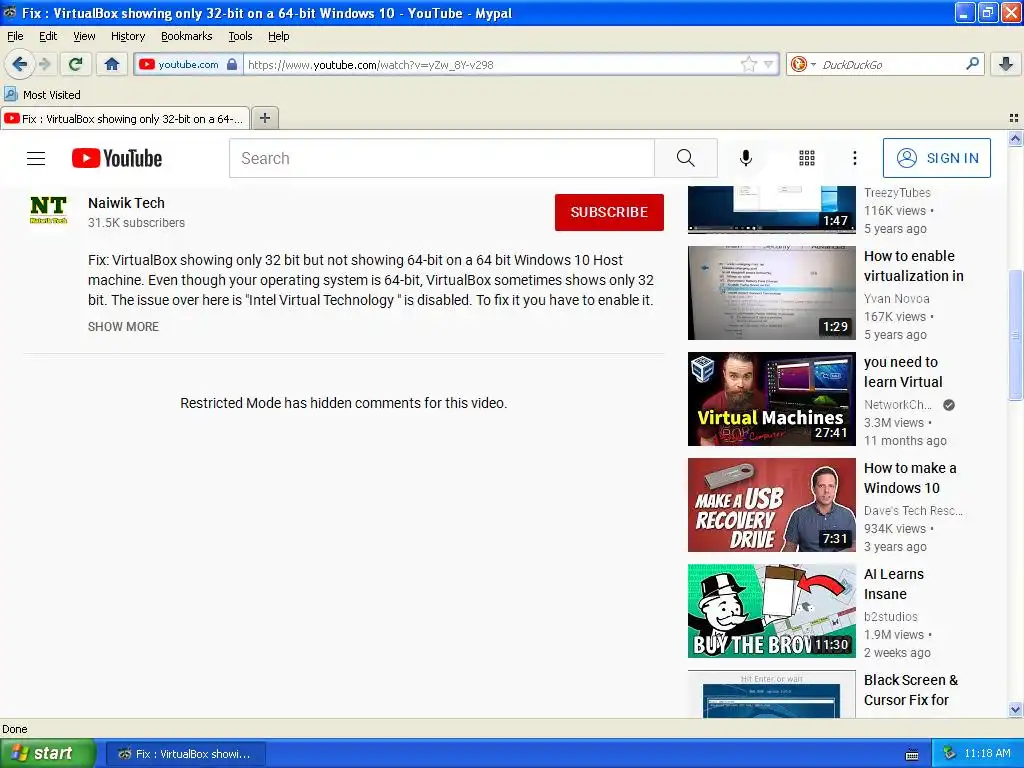Image resolution: width=1024 pixels, height=768 pixels.
Task: Go back with the browser back arrow
Action: tap(19, 64)
